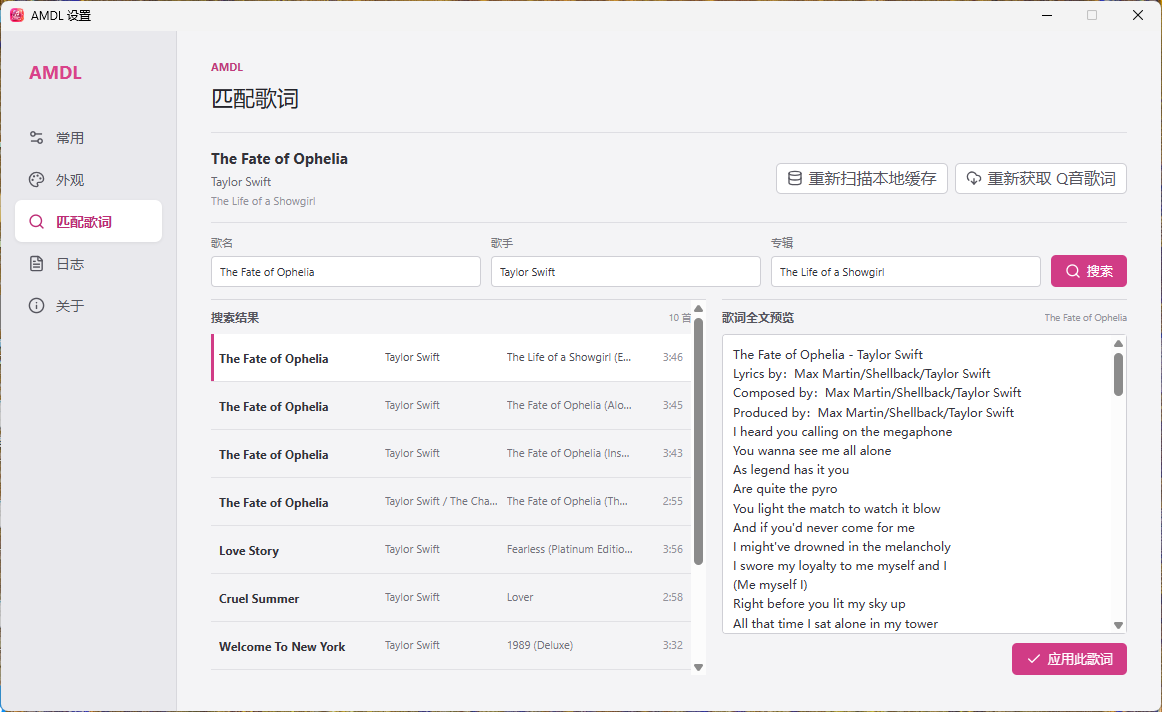Switch to the 外观 section
The height and width of the screenshot is (712, 1162).
click(x=88, y=180)
